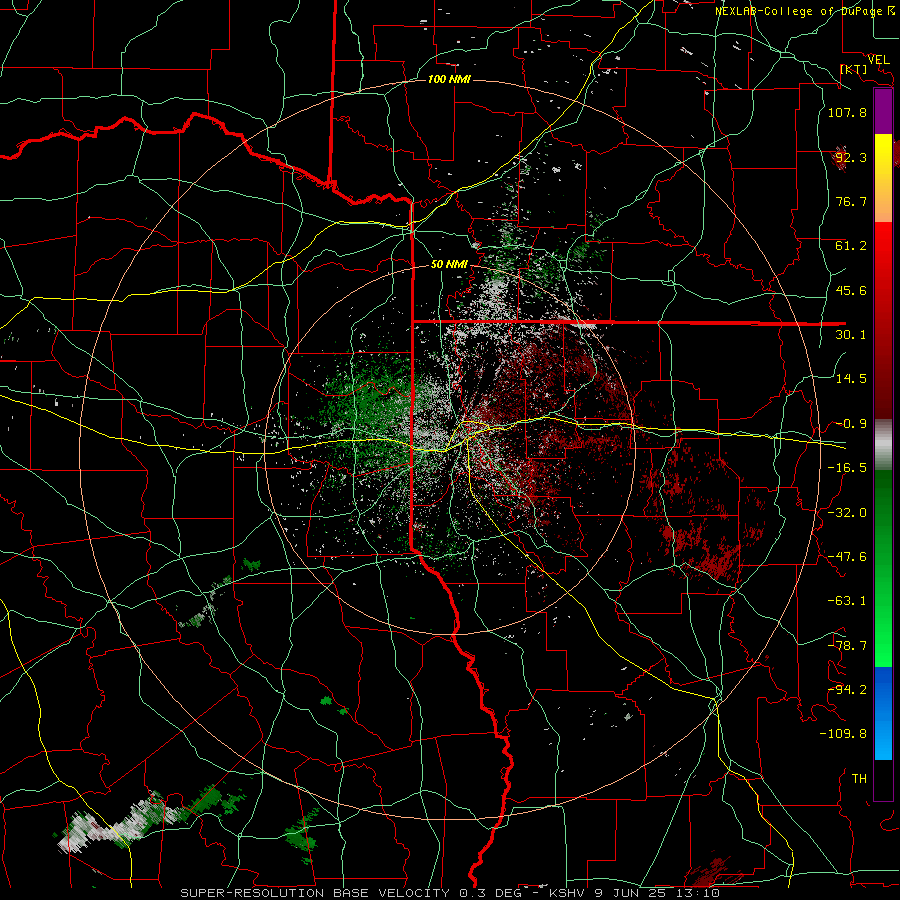
Task: Click the TH threshold label in legend
Action: point(859,779)
